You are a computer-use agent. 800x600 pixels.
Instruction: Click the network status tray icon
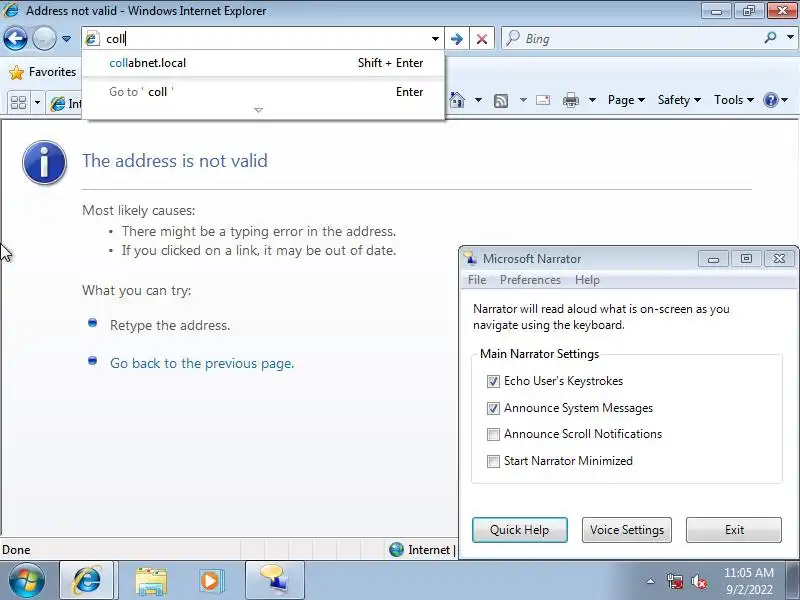pos(674,581)
